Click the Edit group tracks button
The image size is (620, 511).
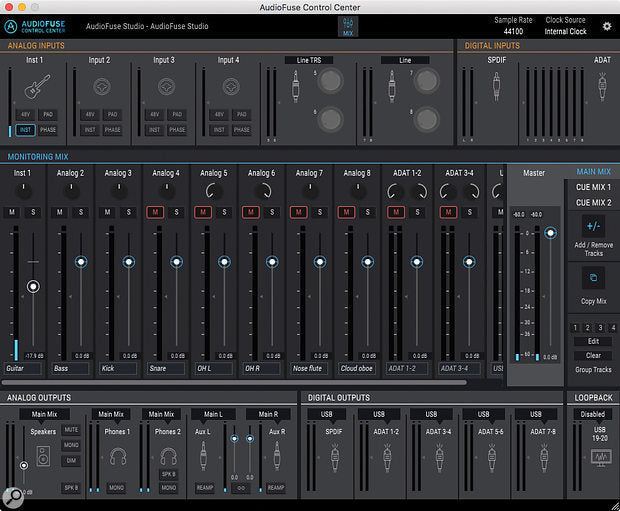click(x=593, y=341)
